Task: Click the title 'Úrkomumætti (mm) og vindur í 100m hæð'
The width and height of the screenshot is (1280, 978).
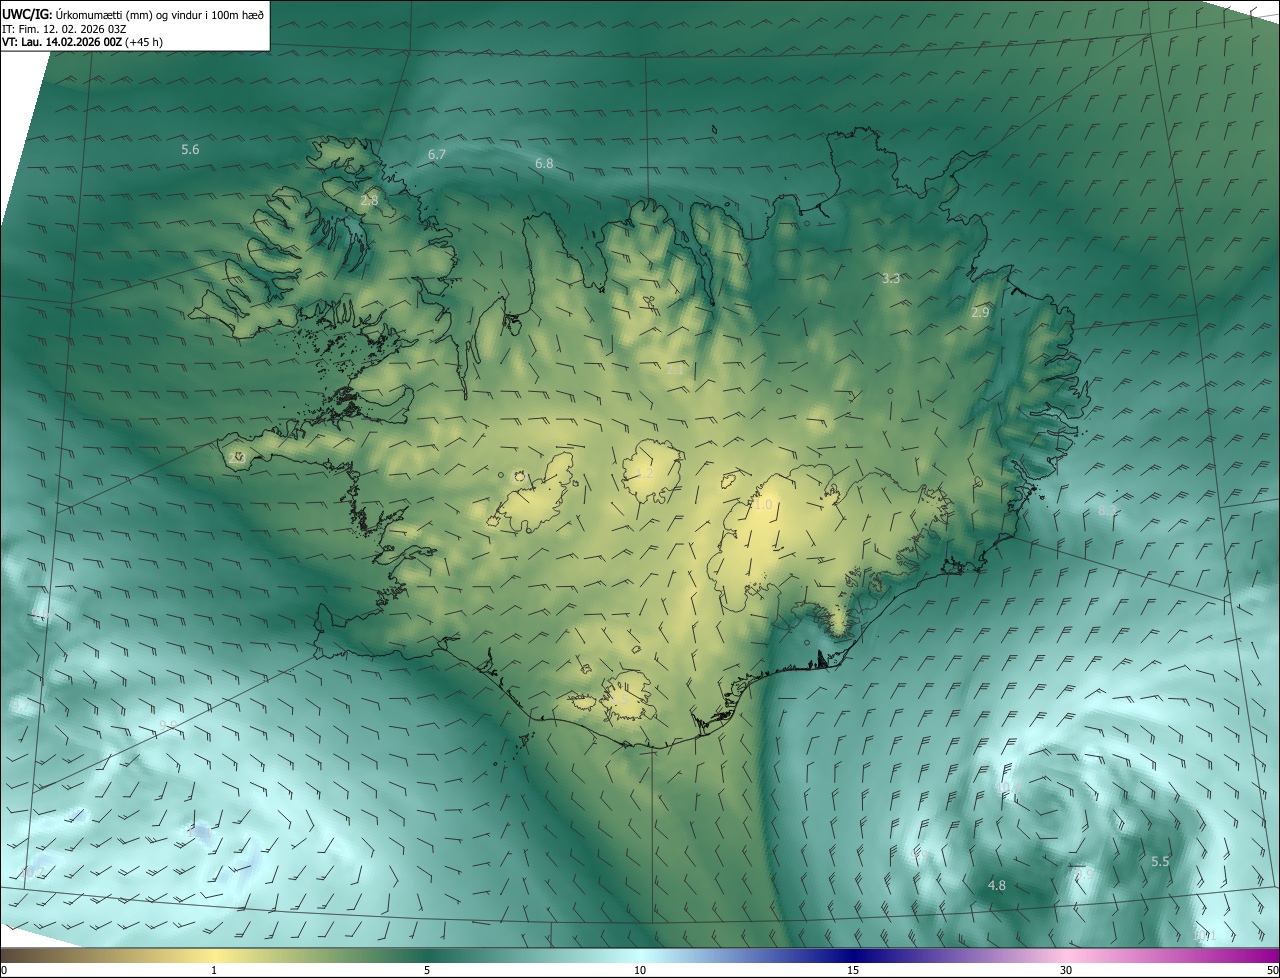Action: (x=160, y=14)
